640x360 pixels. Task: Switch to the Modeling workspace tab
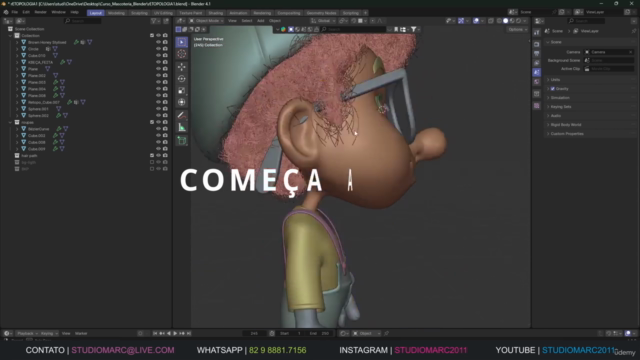click(116, 13)
